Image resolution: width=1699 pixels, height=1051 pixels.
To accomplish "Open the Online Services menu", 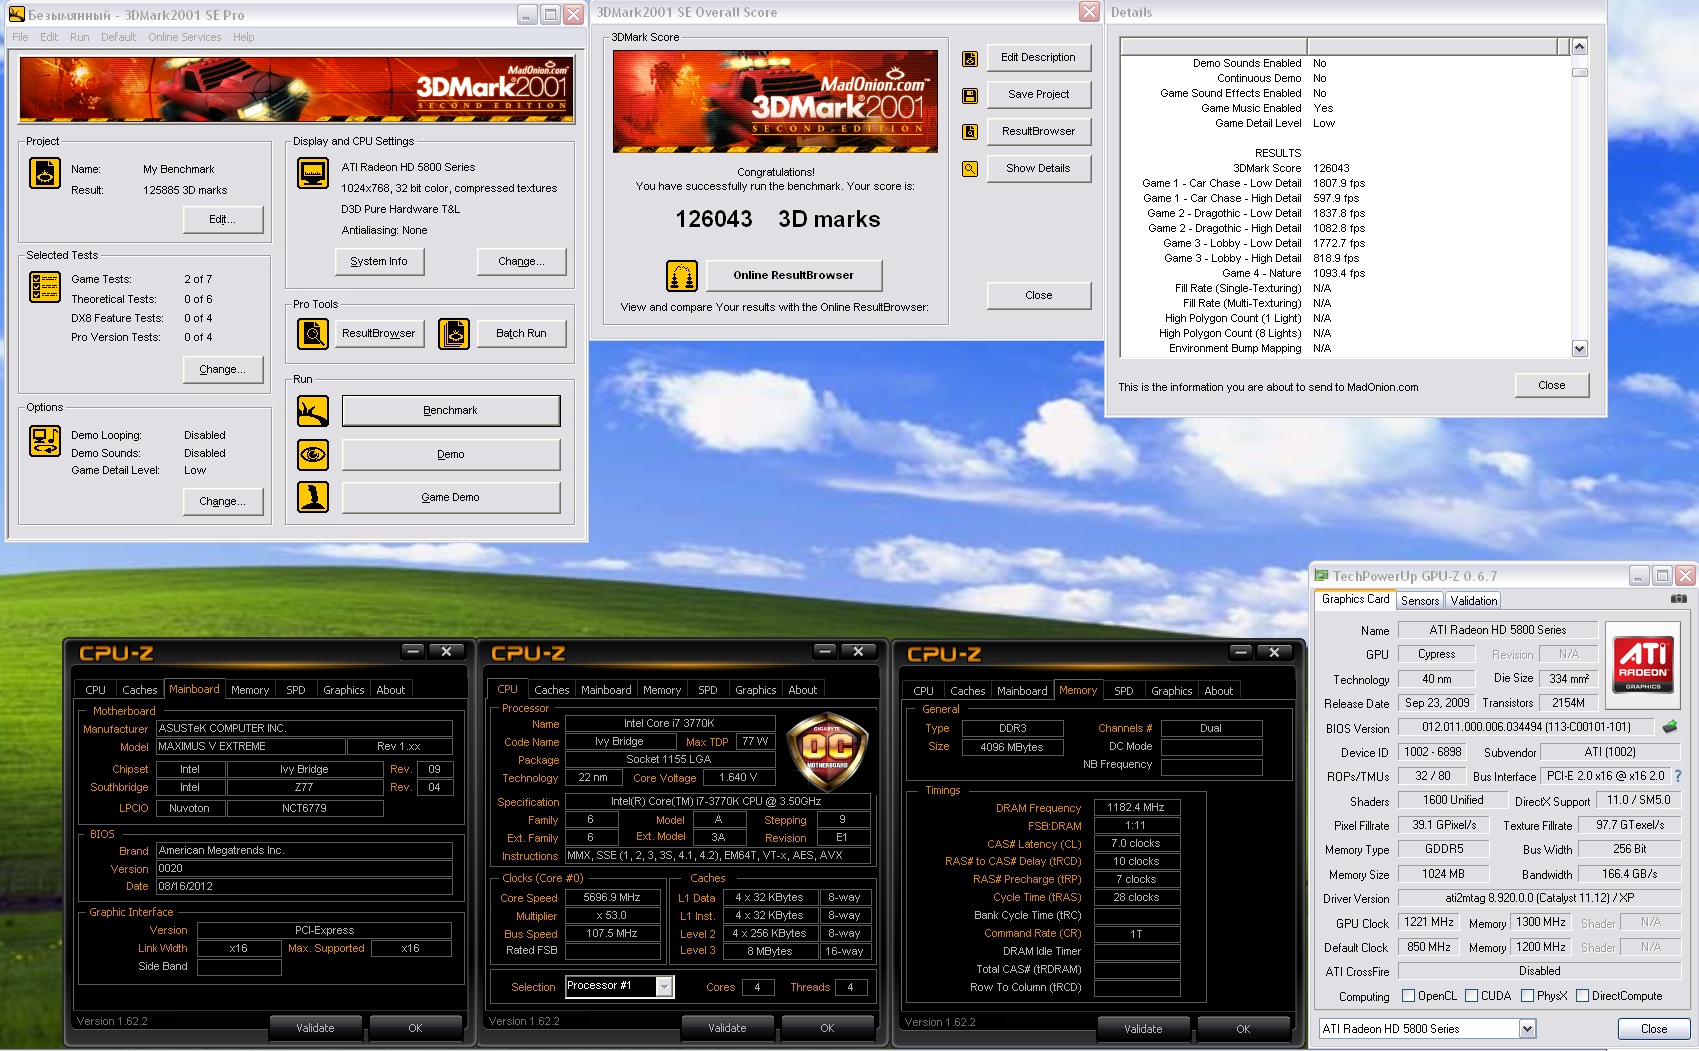I will (x=185, y=37).
